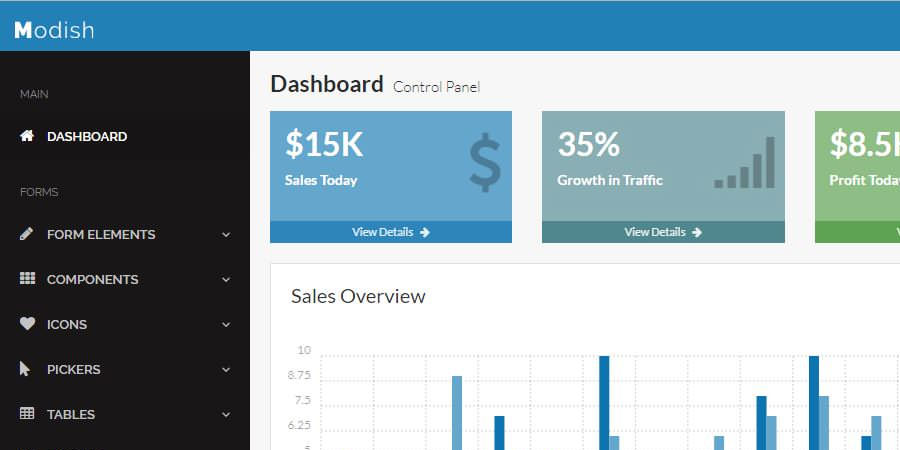Select the $8.5K profit figure
Screen dimensions: 900x450
tap(864, 144)
